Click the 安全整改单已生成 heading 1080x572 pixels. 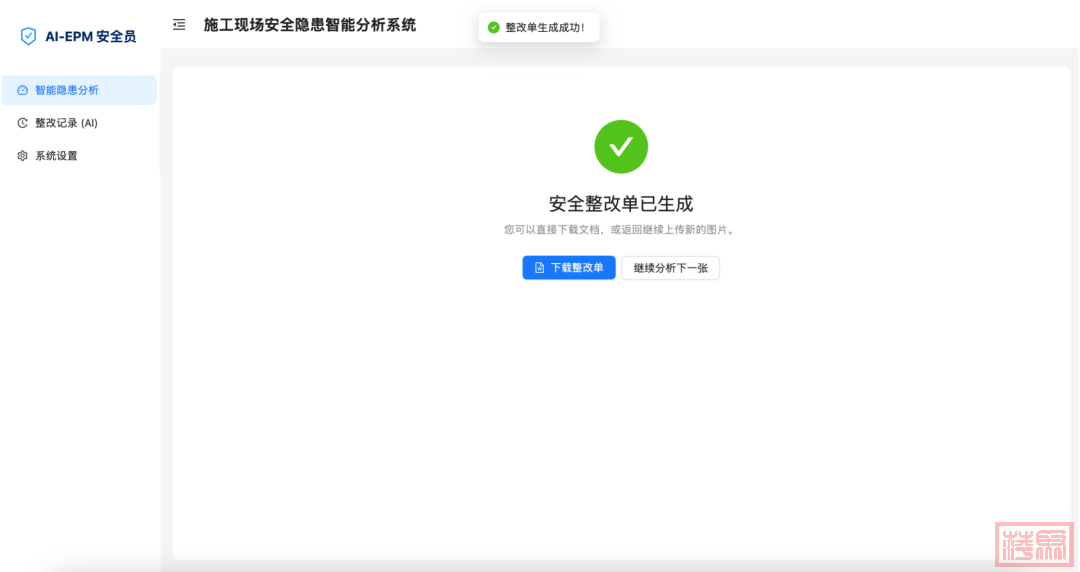pyautogui.click(x=621, y=204)
